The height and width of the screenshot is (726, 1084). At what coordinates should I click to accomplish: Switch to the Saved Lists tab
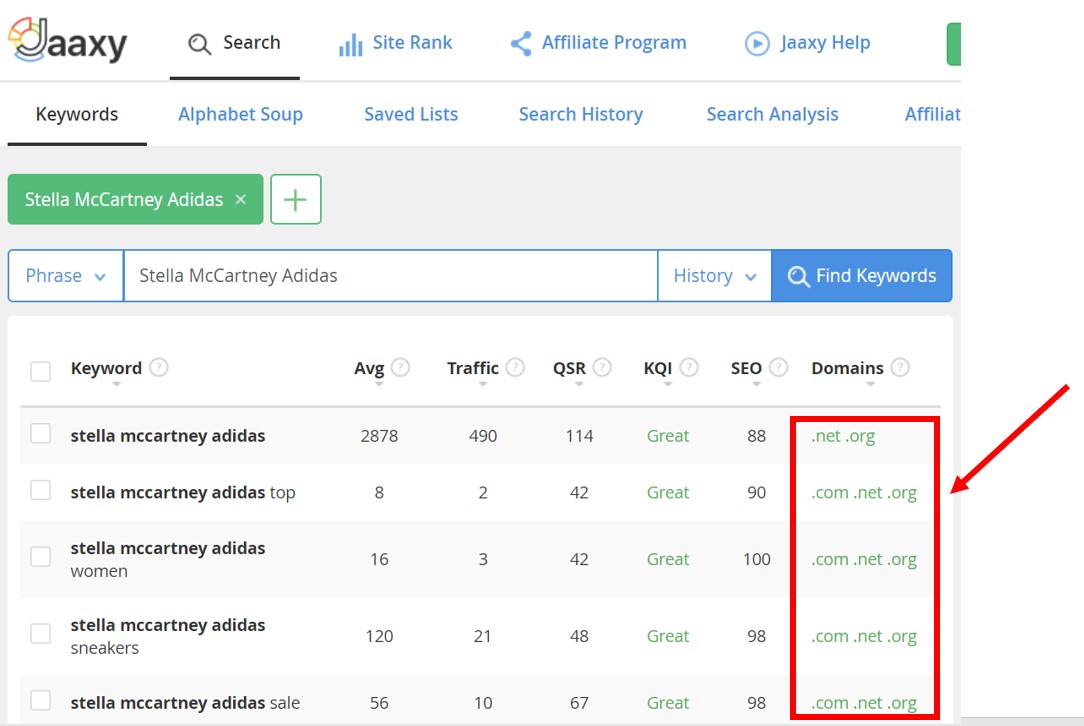(411, 114)
